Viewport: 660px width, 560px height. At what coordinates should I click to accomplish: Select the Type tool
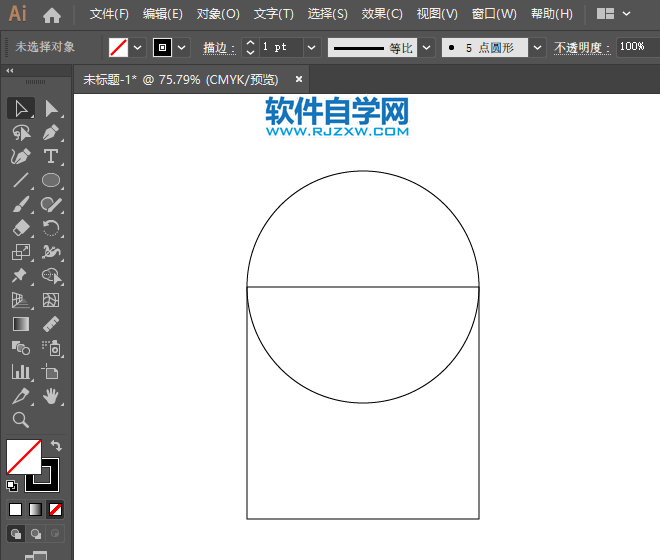[x=51, y=157]
